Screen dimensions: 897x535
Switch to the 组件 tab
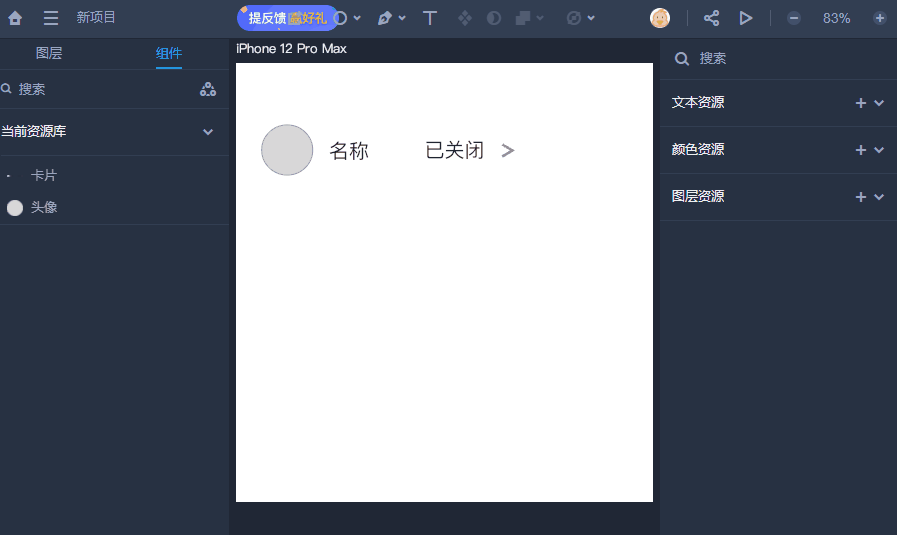pyautogui.click(x=169, y=53)
